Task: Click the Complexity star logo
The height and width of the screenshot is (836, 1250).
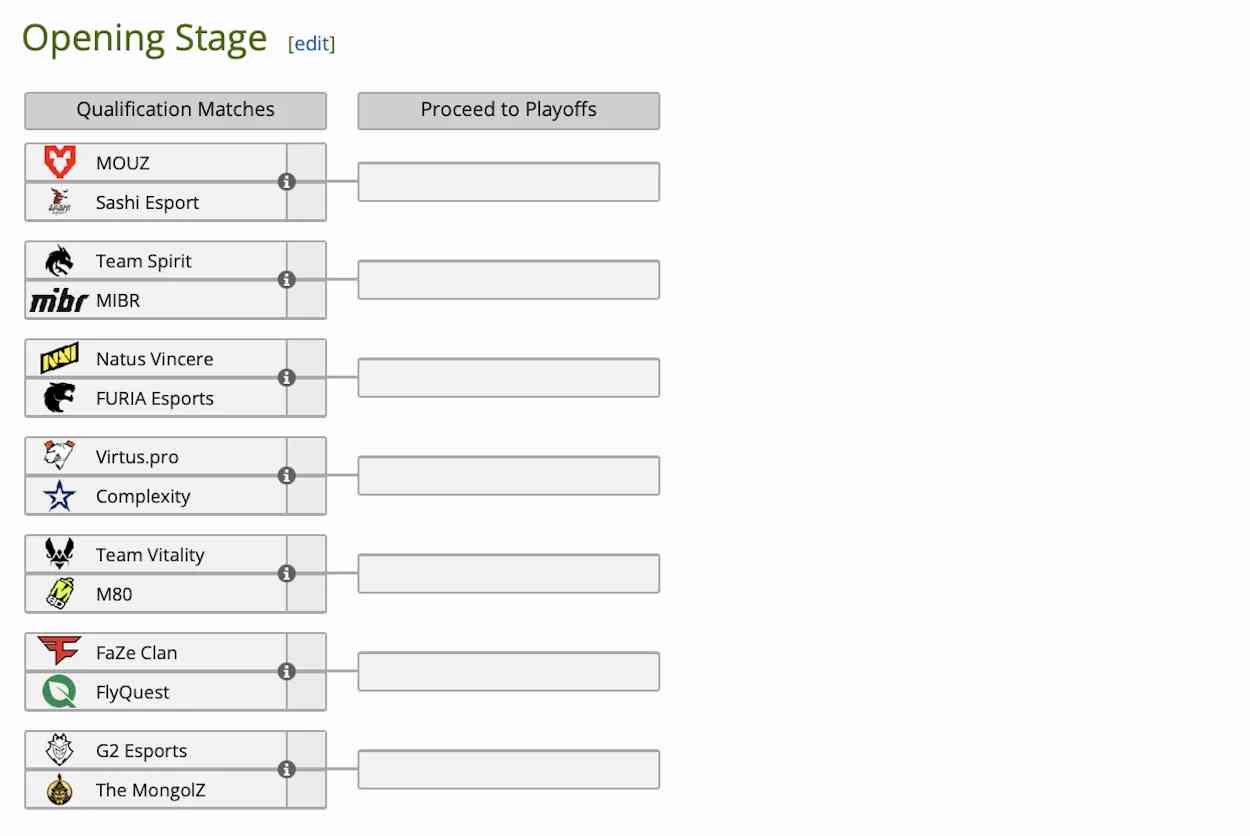Action: coord(60,496)
